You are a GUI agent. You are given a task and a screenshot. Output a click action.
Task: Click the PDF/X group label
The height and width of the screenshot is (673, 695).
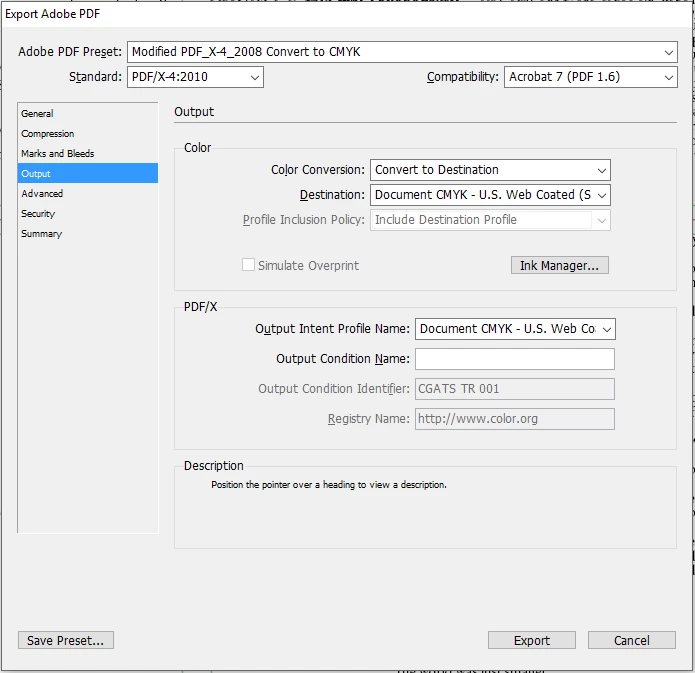pyautogui.click(x=200, y=307)
